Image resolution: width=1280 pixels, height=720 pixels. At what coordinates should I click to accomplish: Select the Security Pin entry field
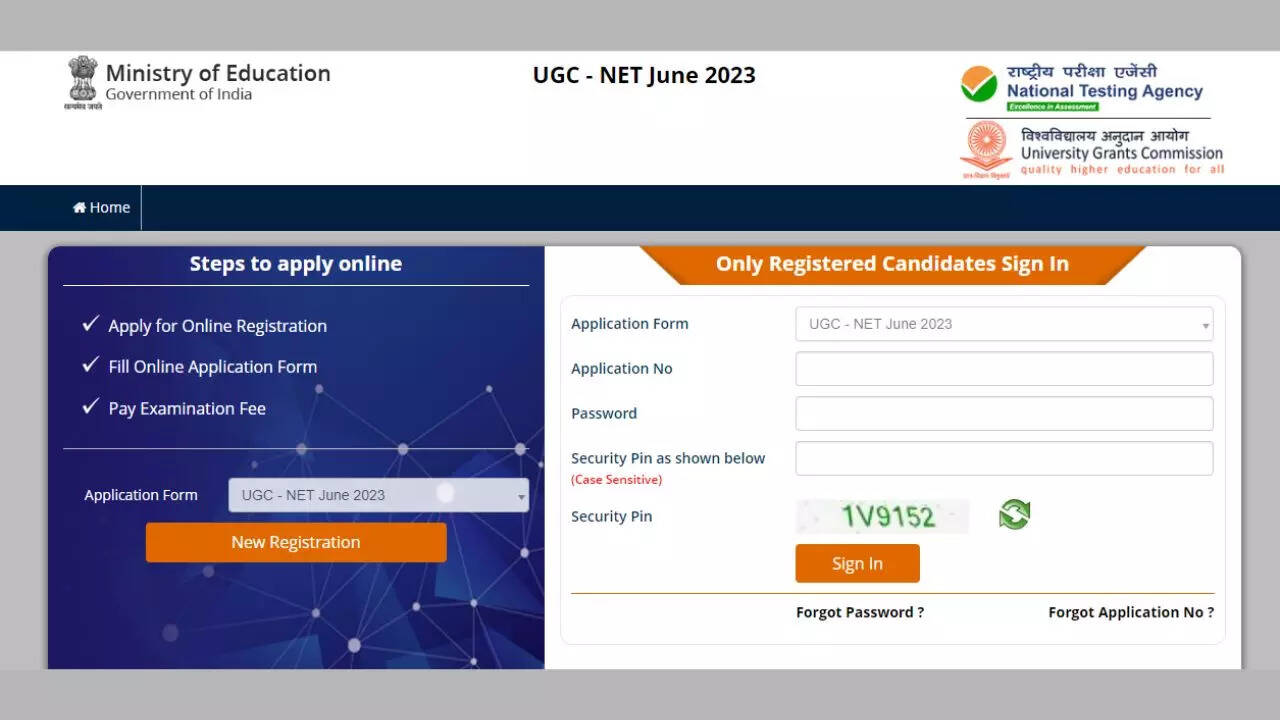[1004, 459]
